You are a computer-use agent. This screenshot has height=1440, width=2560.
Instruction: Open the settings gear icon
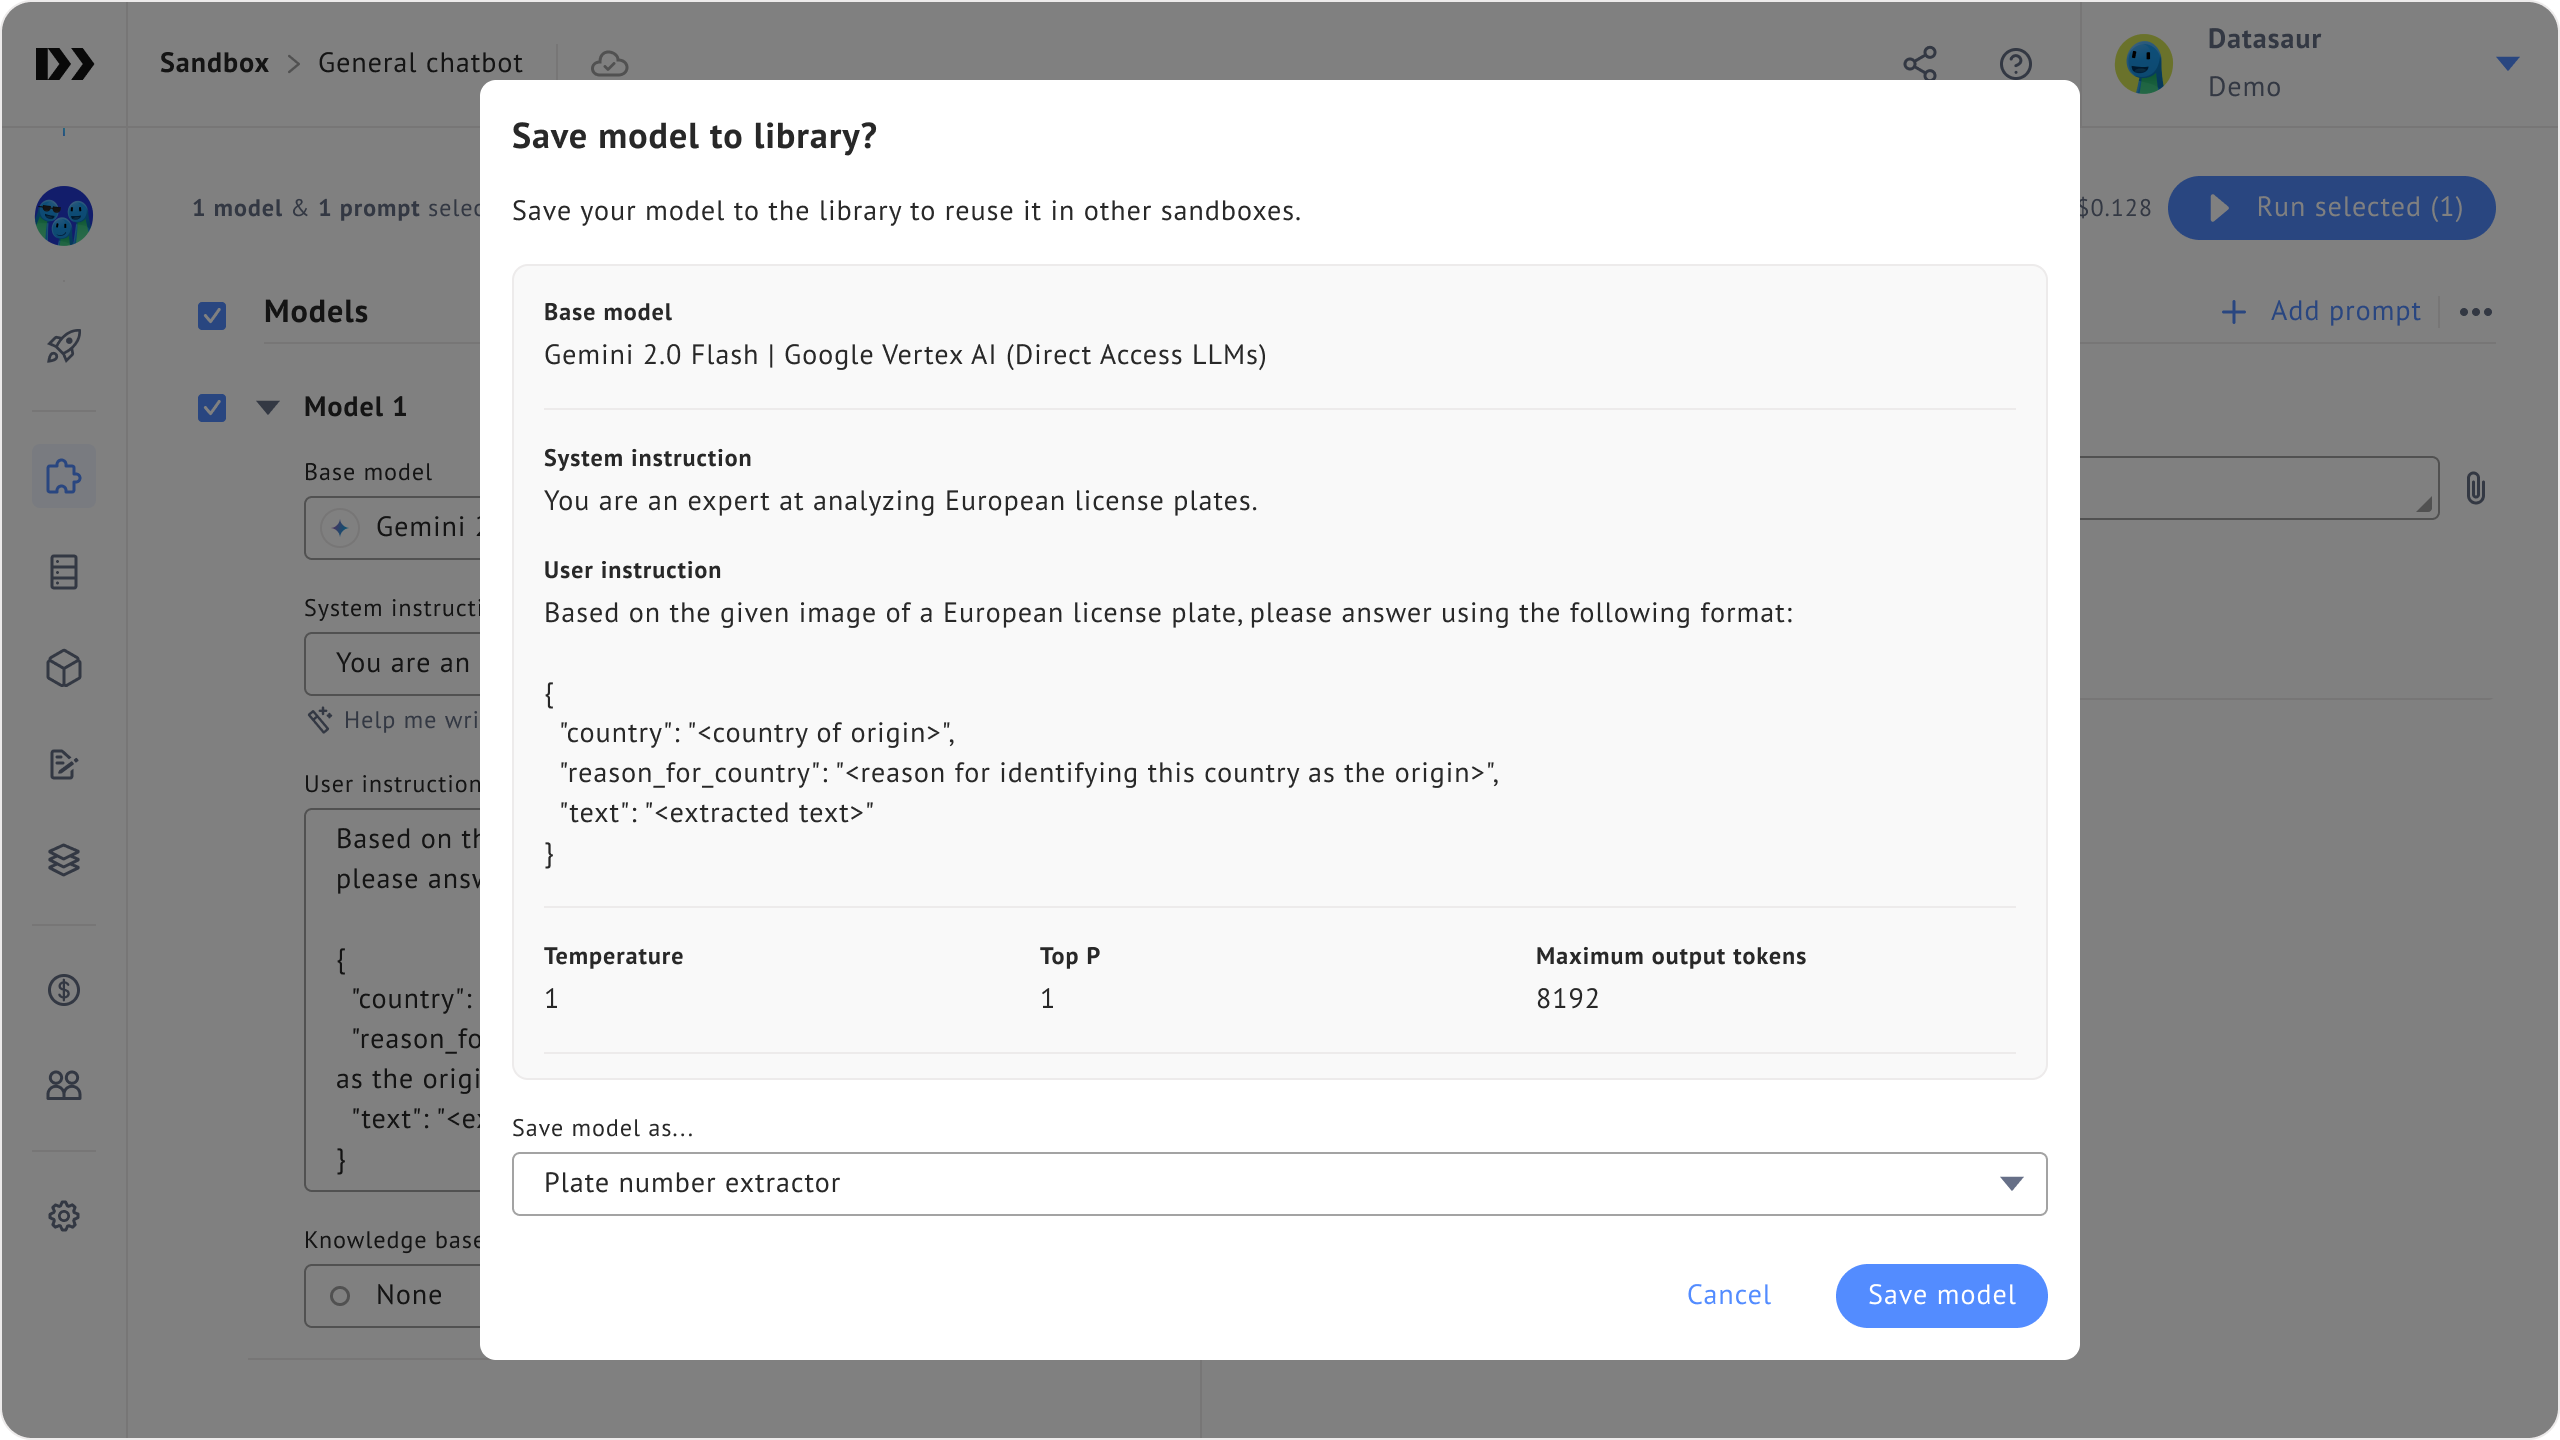64,1216
